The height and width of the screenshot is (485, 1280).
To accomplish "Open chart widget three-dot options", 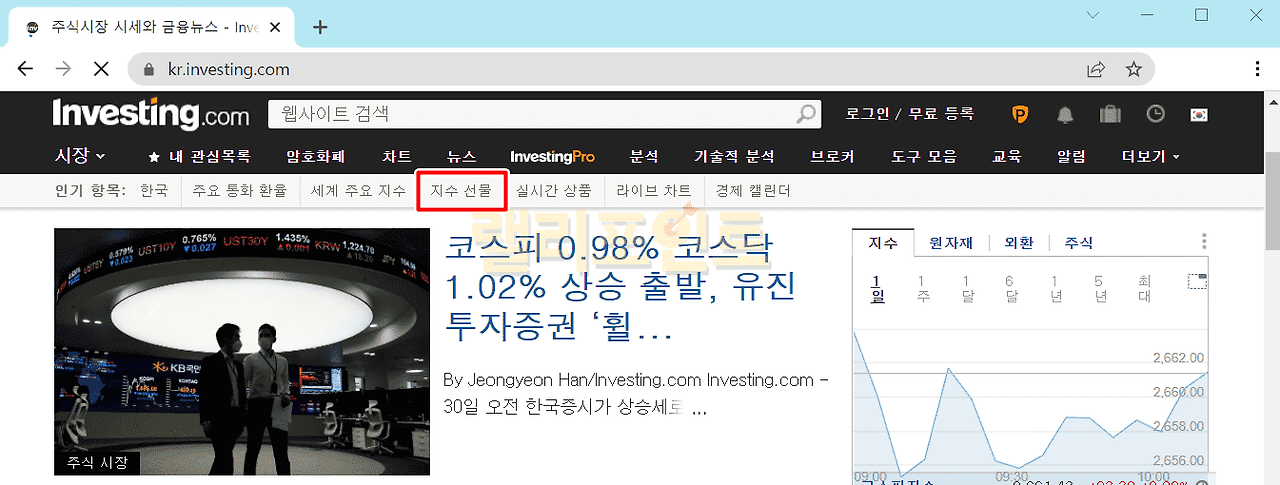I will tap(1204, 242).
